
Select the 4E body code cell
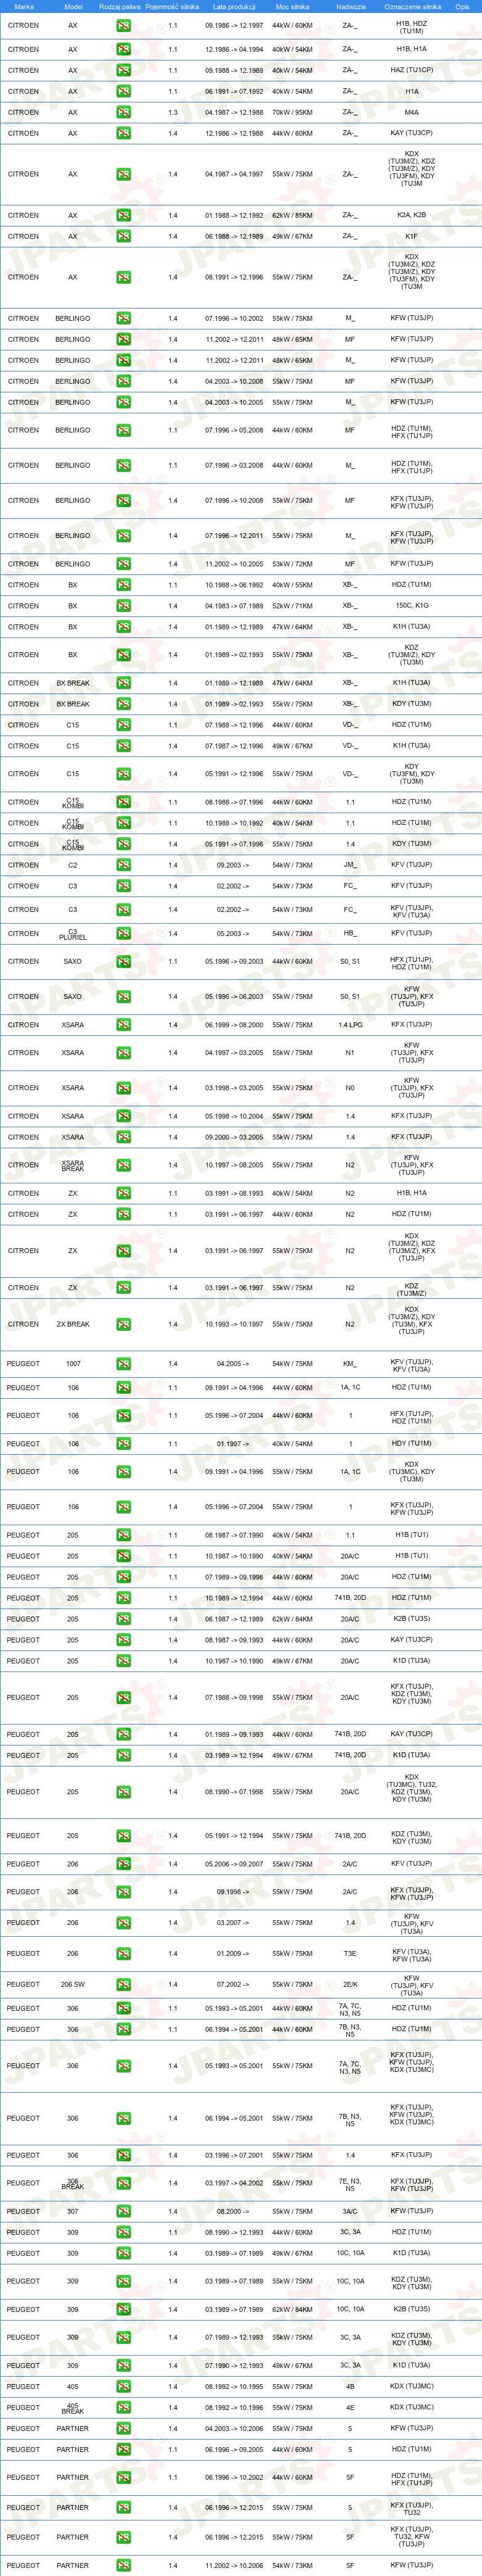350,2408
